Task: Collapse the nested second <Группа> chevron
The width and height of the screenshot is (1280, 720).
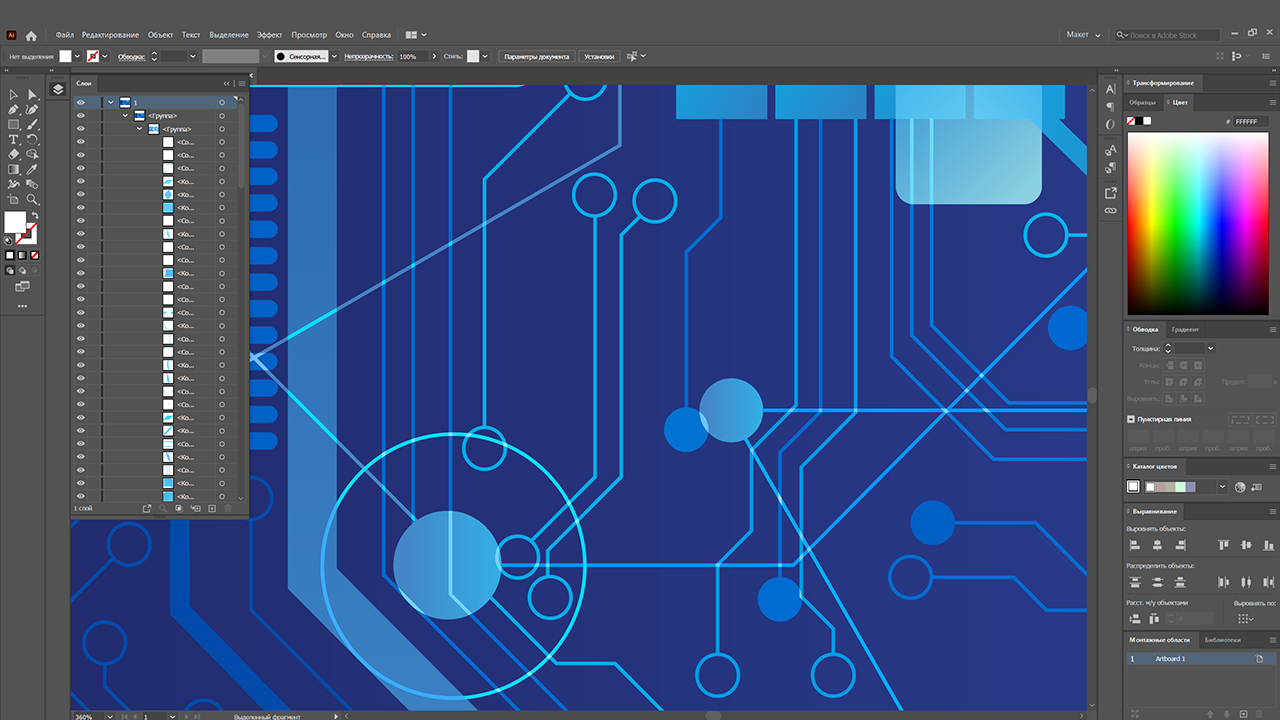Action: coord(140,129)
